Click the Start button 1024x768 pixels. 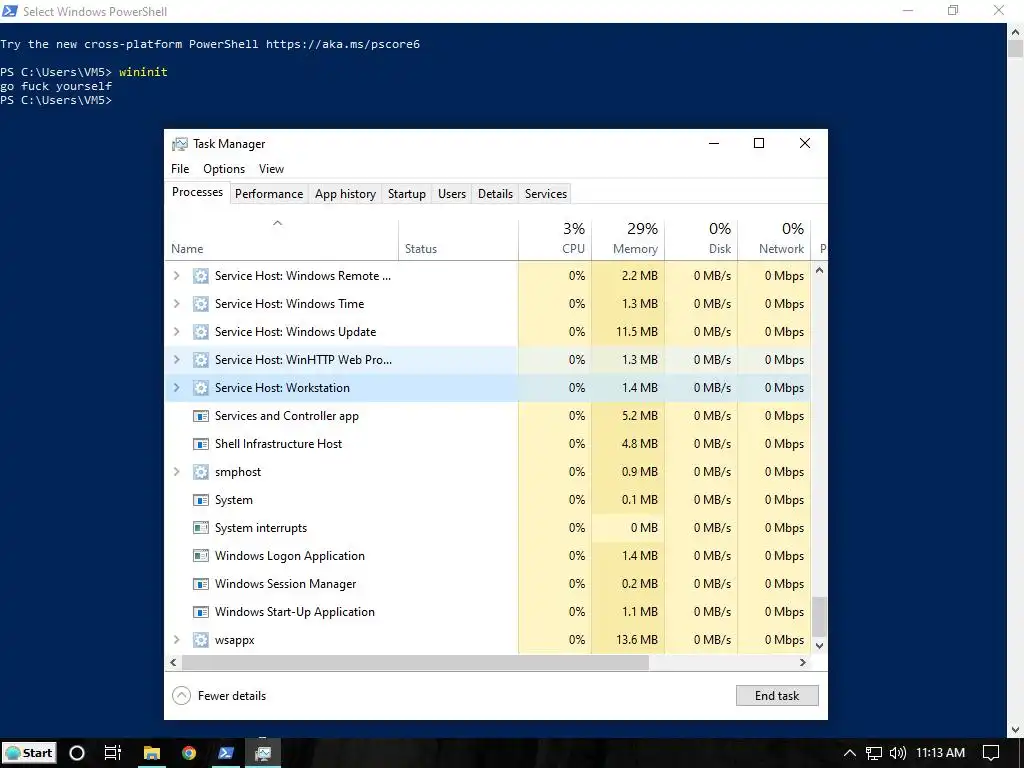click(29, 753)
